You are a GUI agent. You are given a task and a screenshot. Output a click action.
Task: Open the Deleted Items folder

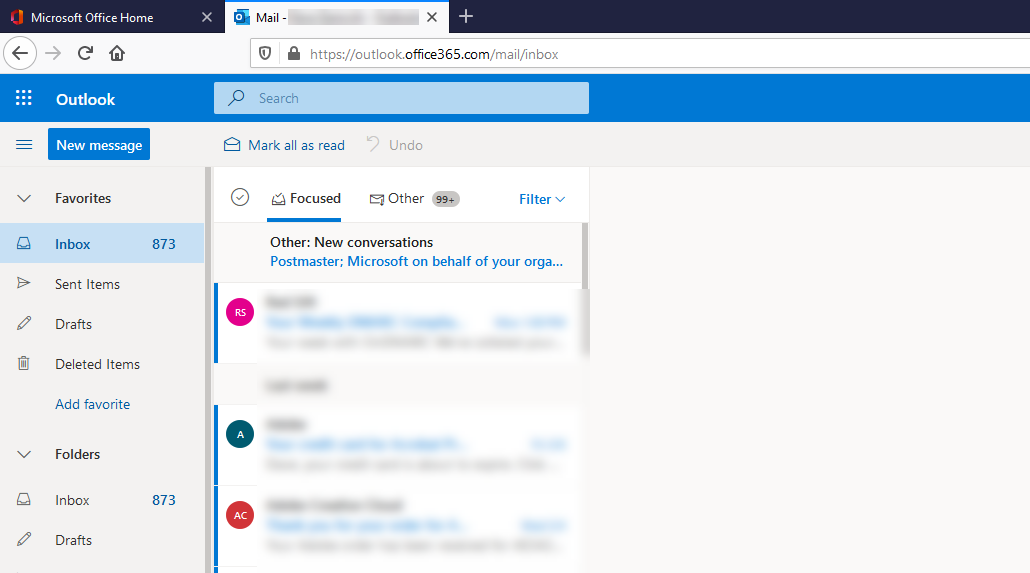(102, 364)
